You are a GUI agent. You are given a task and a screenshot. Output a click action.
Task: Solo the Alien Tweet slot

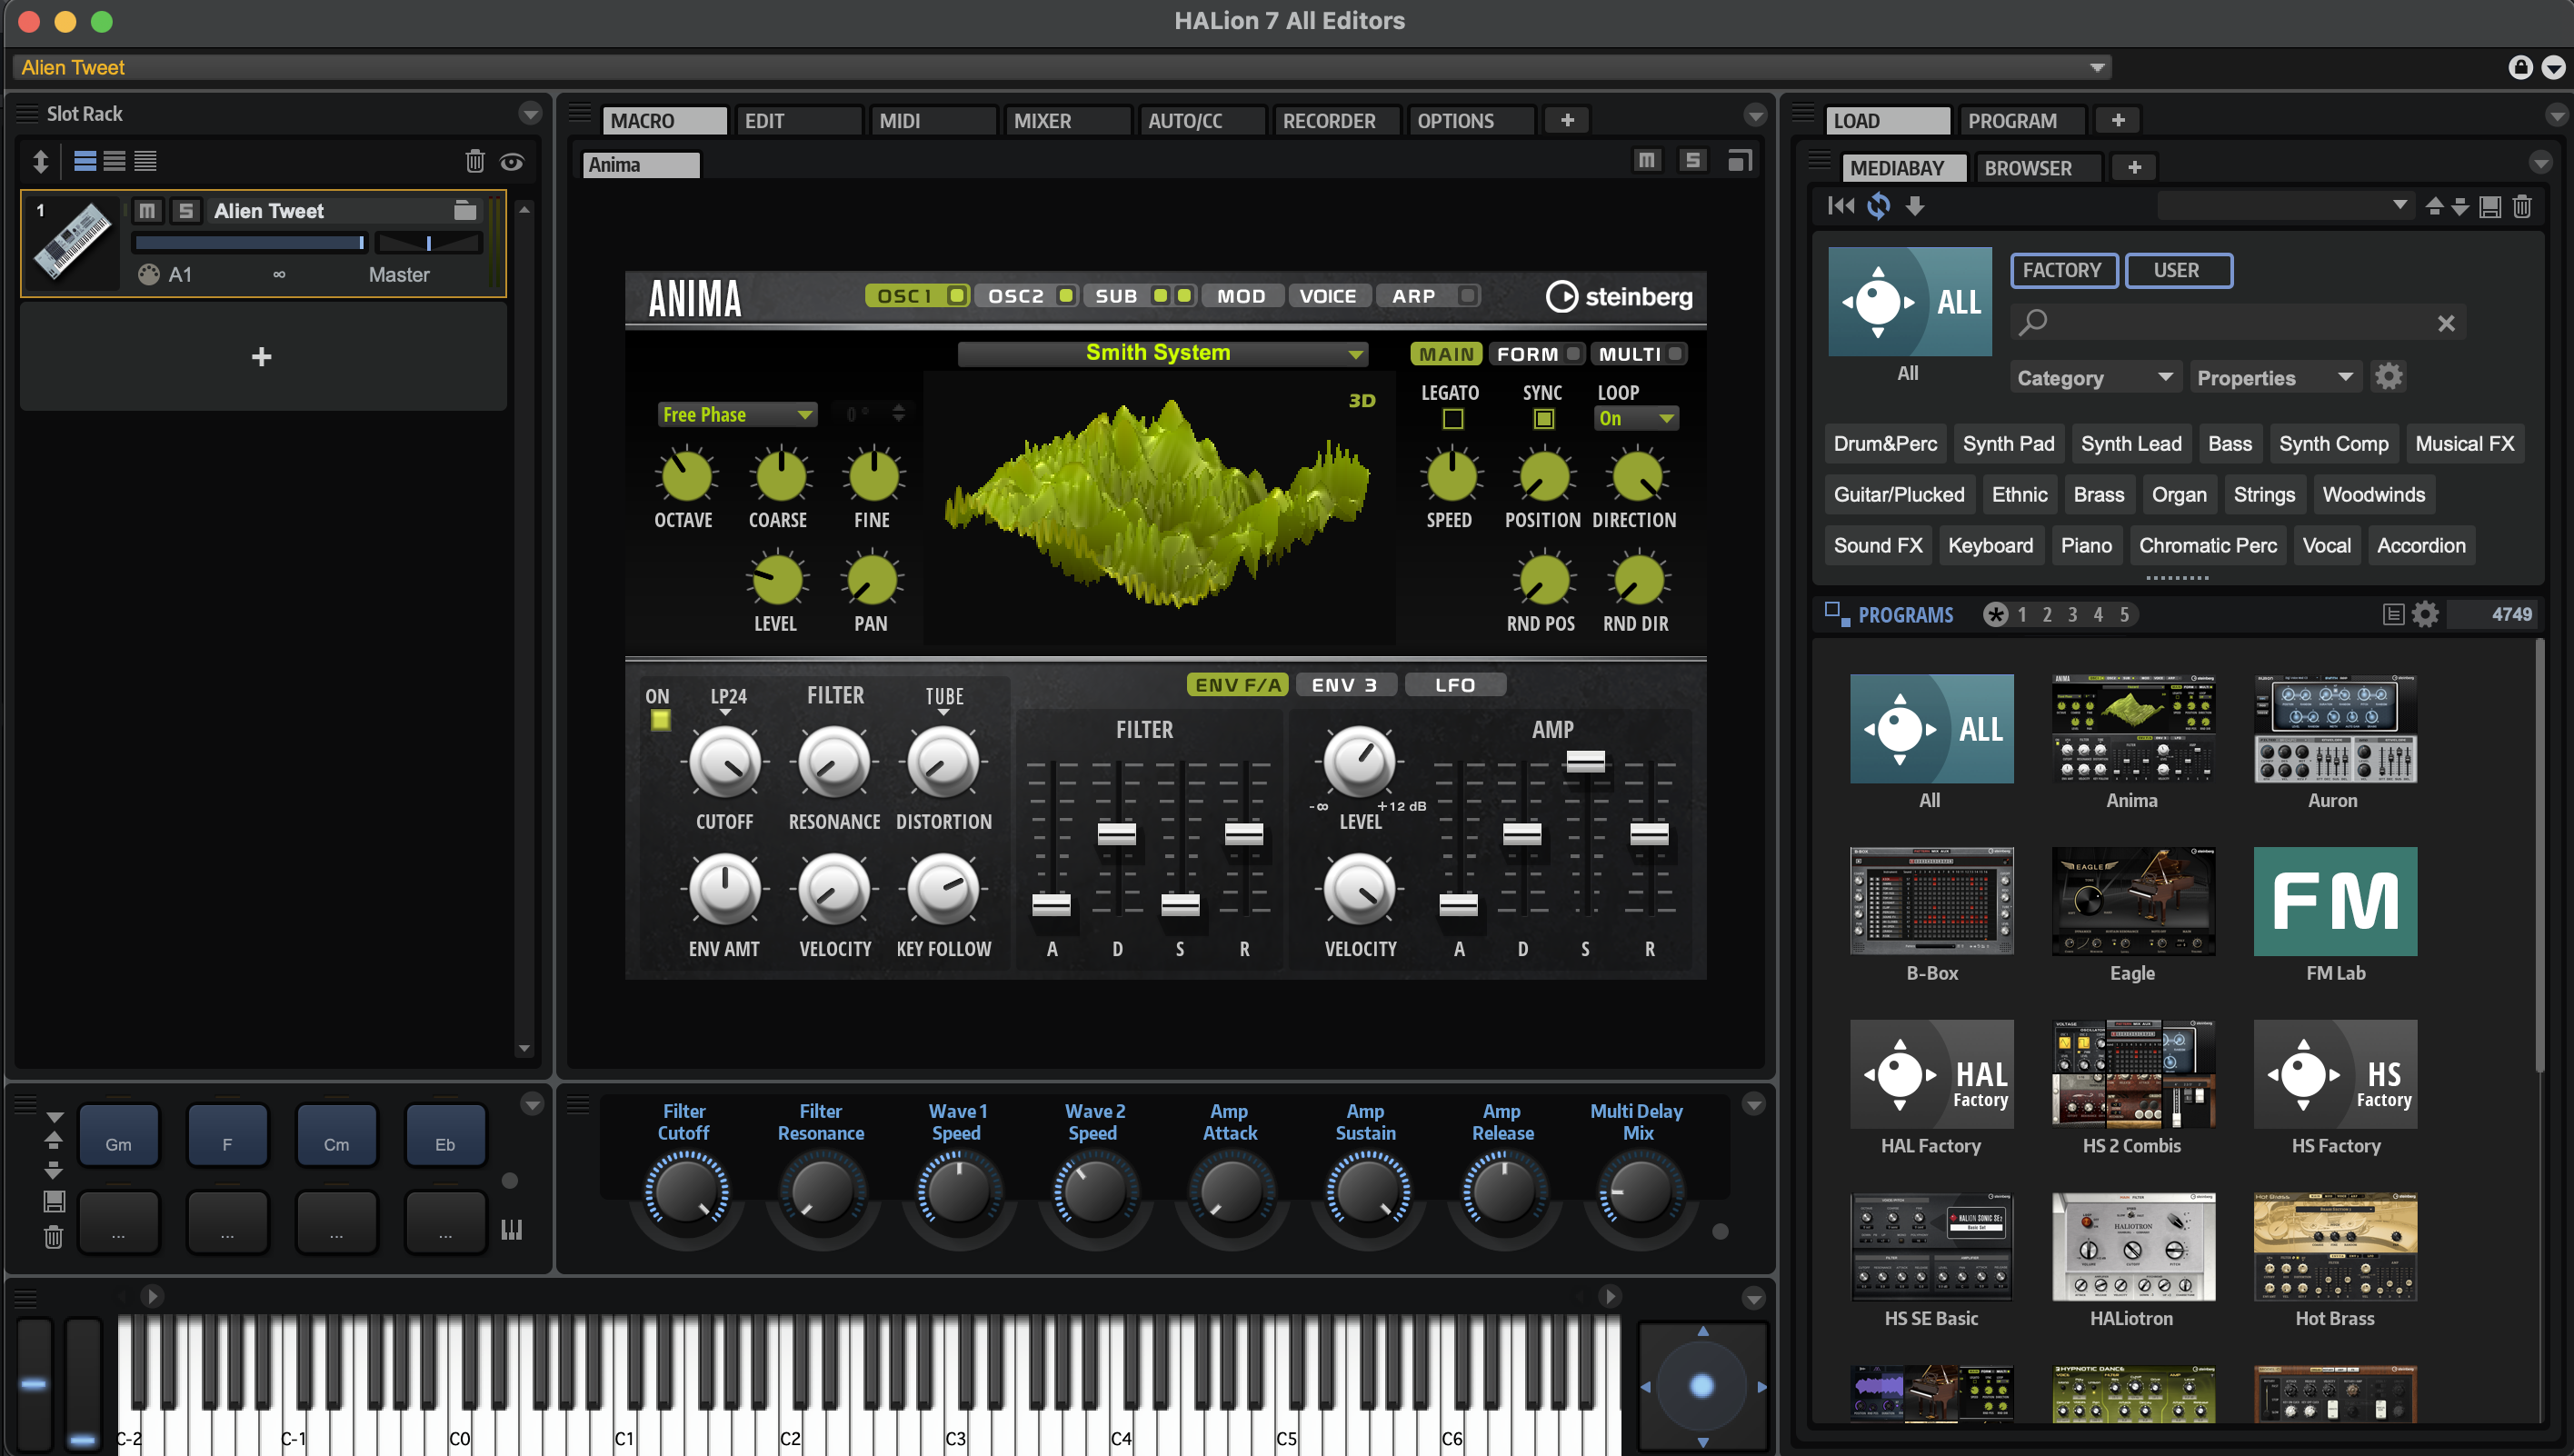[186, 211]
